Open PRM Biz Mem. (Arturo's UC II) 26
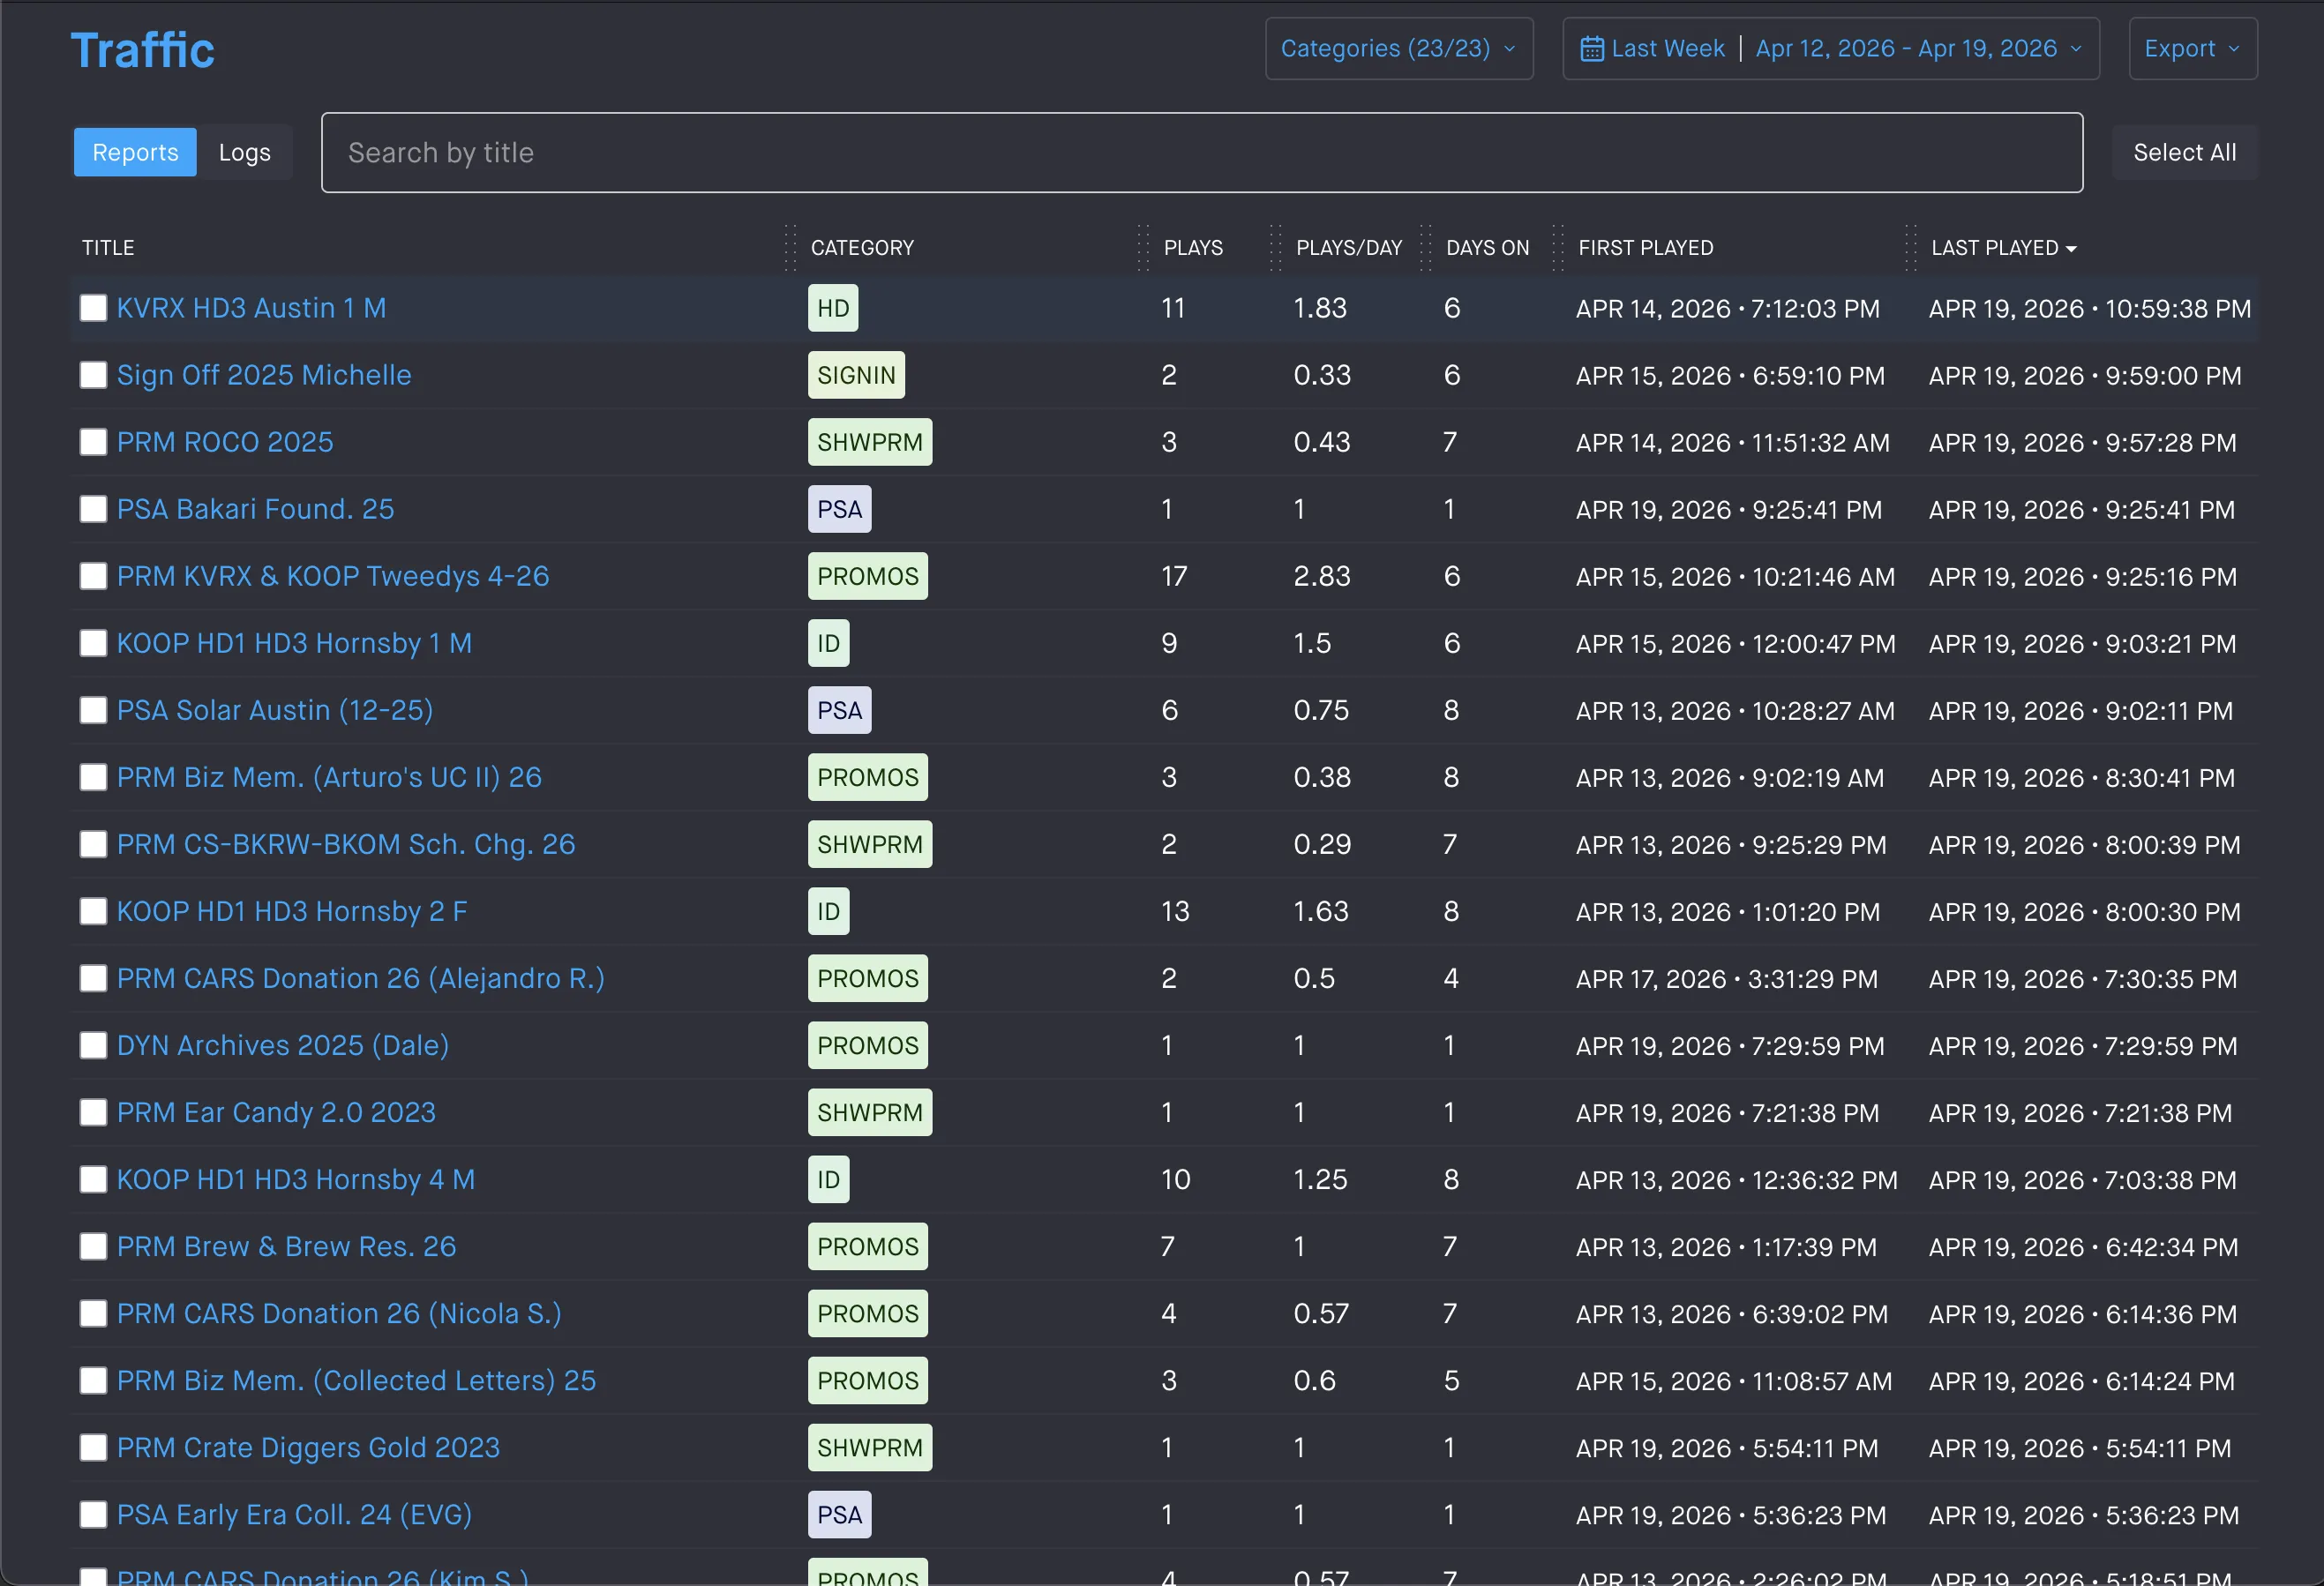The image size is (2324, 1586). [x=329, y=777]
